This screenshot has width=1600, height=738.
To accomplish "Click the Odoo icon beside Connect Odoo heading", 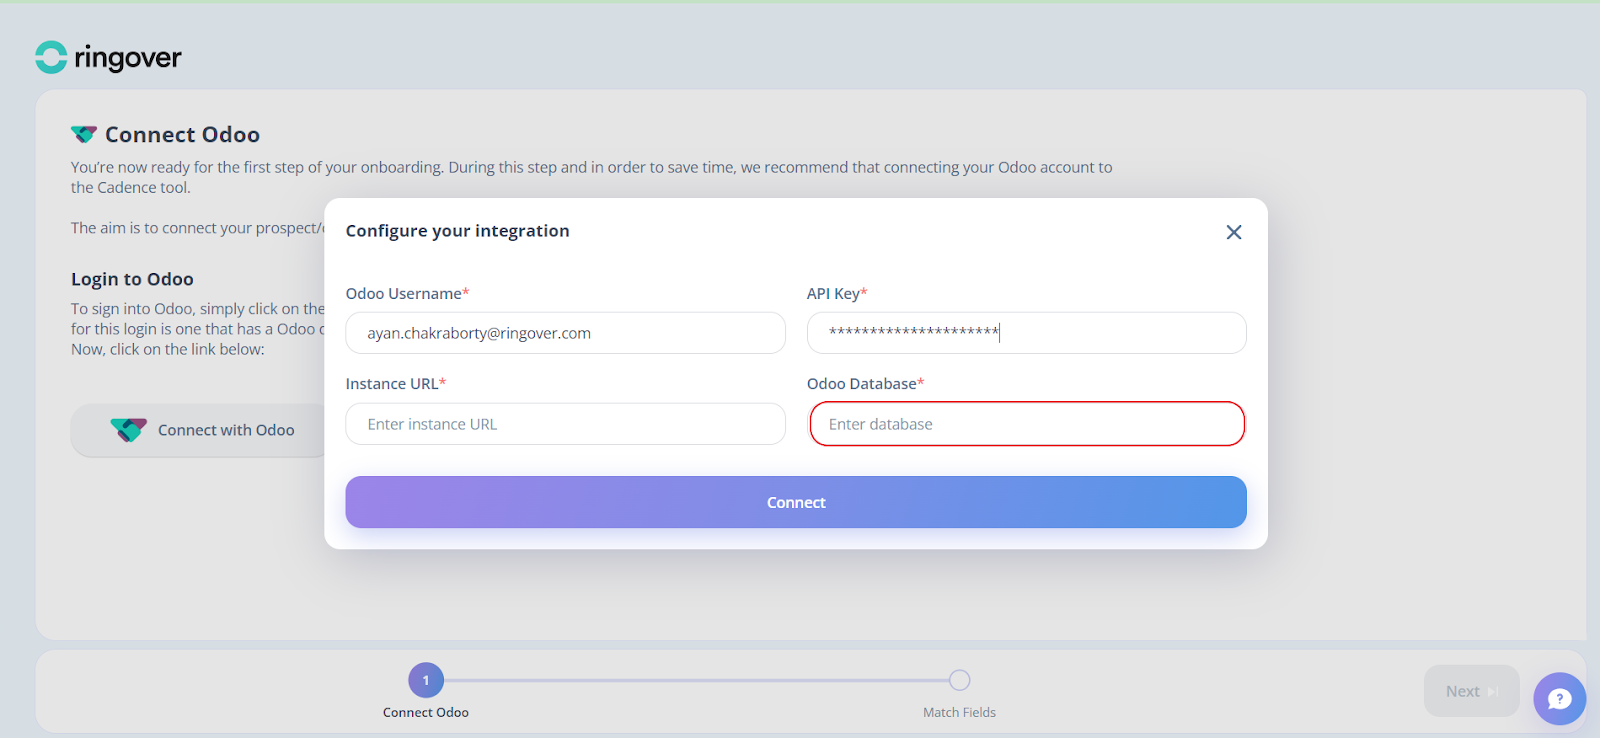I will (84, 134).
